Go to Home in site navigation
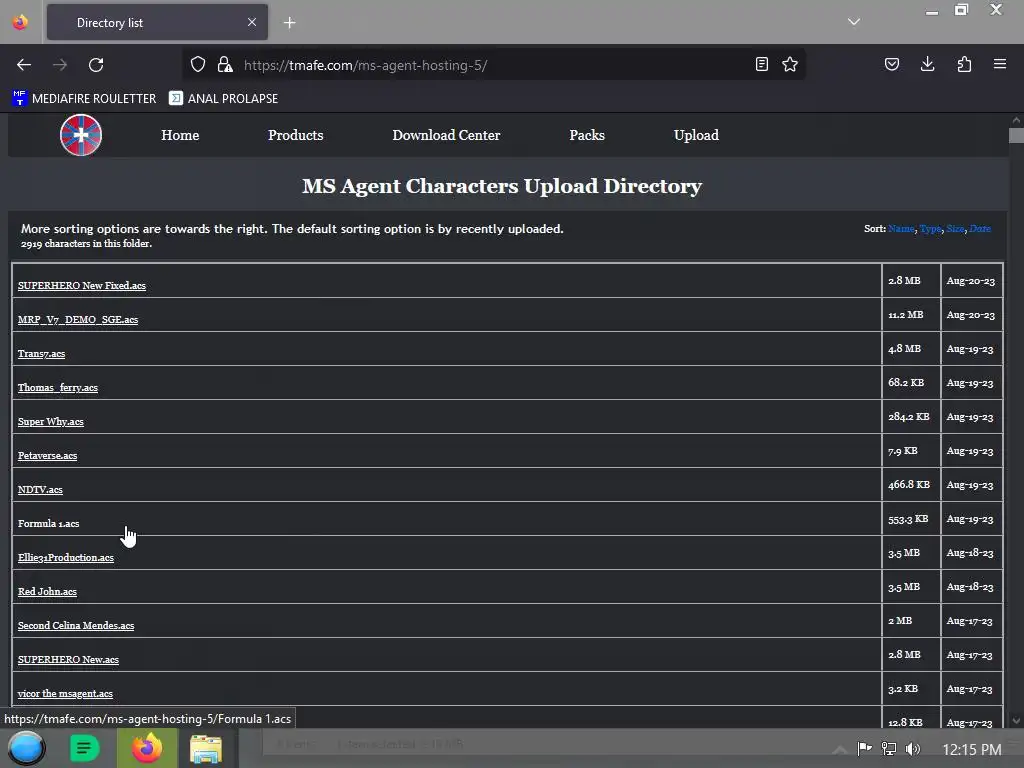 [x=180, y=135]
